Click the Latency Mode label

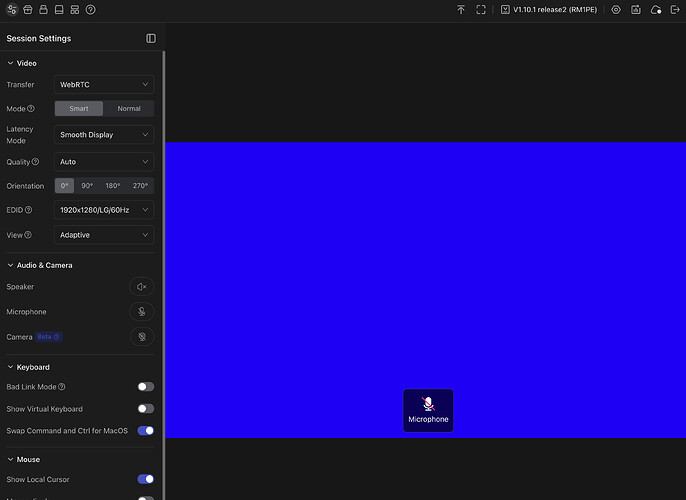click(x=20, y=135)
